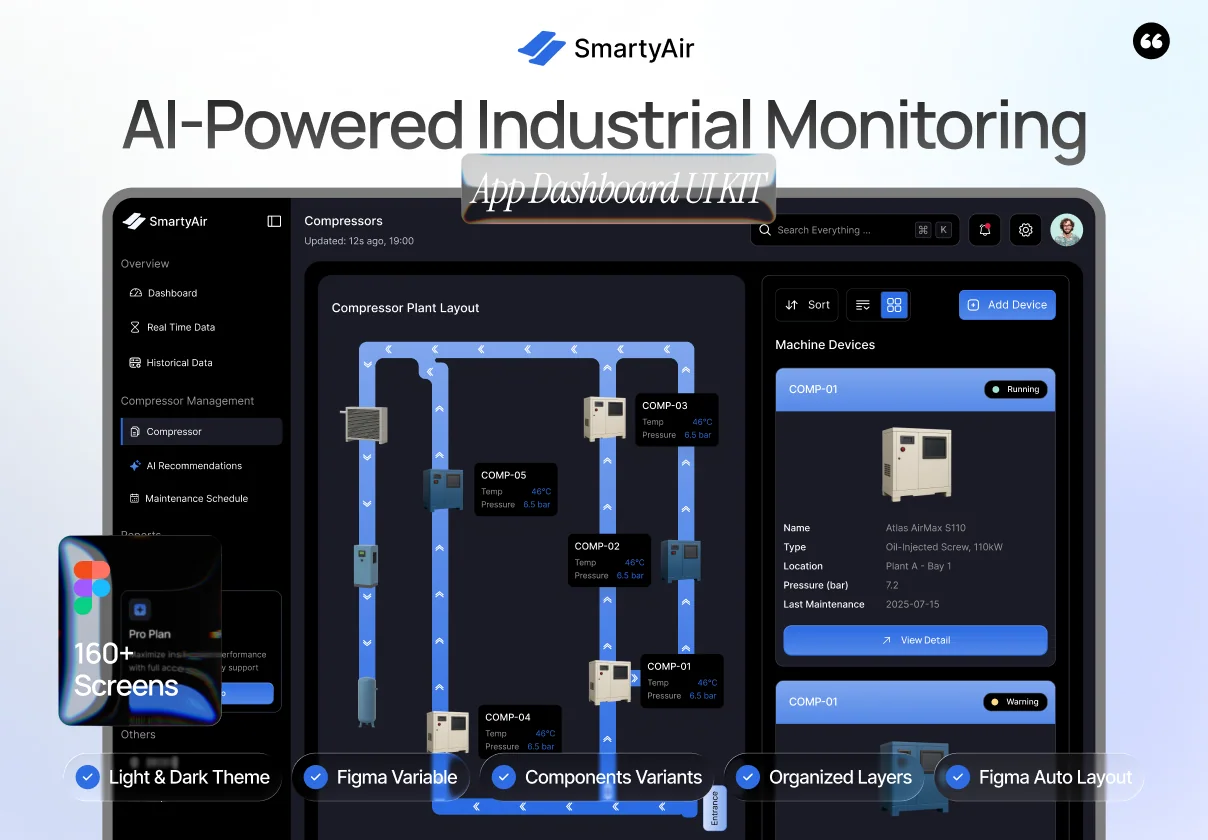This screenshot has height=840, width=1208.
Task: Select COMP-04 compressor icon on layout
Action: coord(448,733)
